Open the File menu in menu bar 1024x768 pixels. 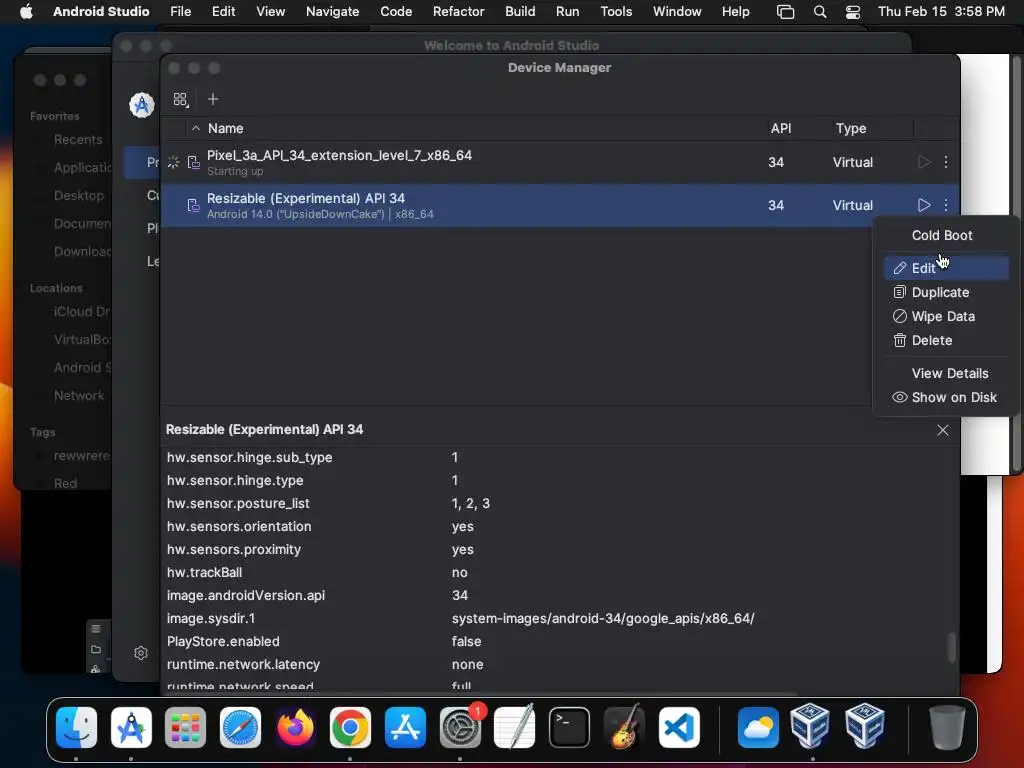tap(180, 12)
